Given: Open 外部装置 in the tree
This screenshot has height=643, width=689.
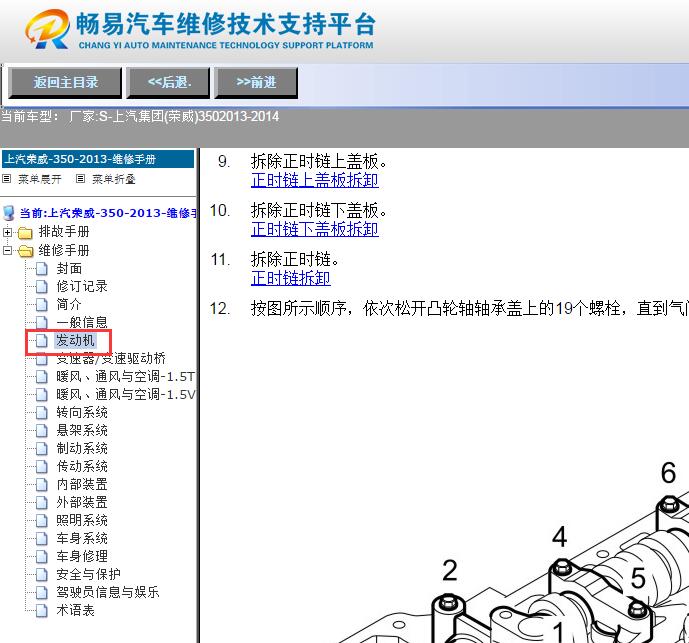Looking at the screenshot, I should pos(82,502).
